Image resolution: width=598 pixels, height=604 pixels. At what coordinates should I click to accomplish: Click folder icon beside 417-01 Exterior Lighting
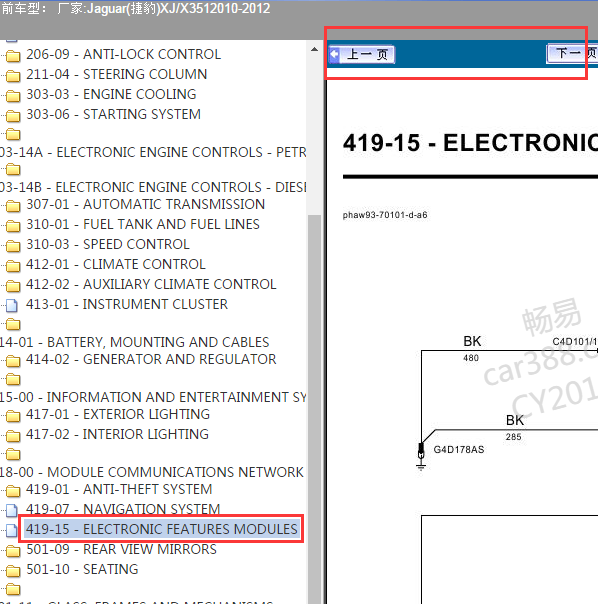pyautogui.click(x=13, y=417)
